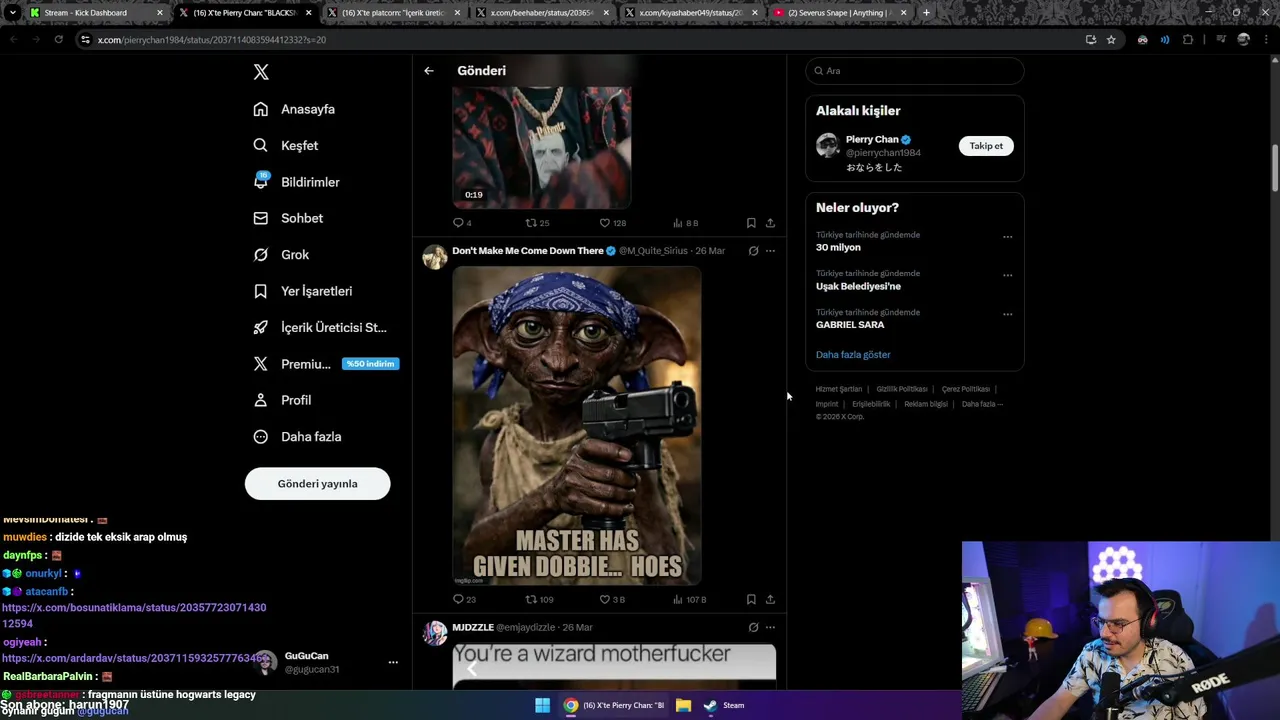This screenshot has width=1280, height=720.
Task: Open MJDZZLE profile avatar
Action: 435,633
